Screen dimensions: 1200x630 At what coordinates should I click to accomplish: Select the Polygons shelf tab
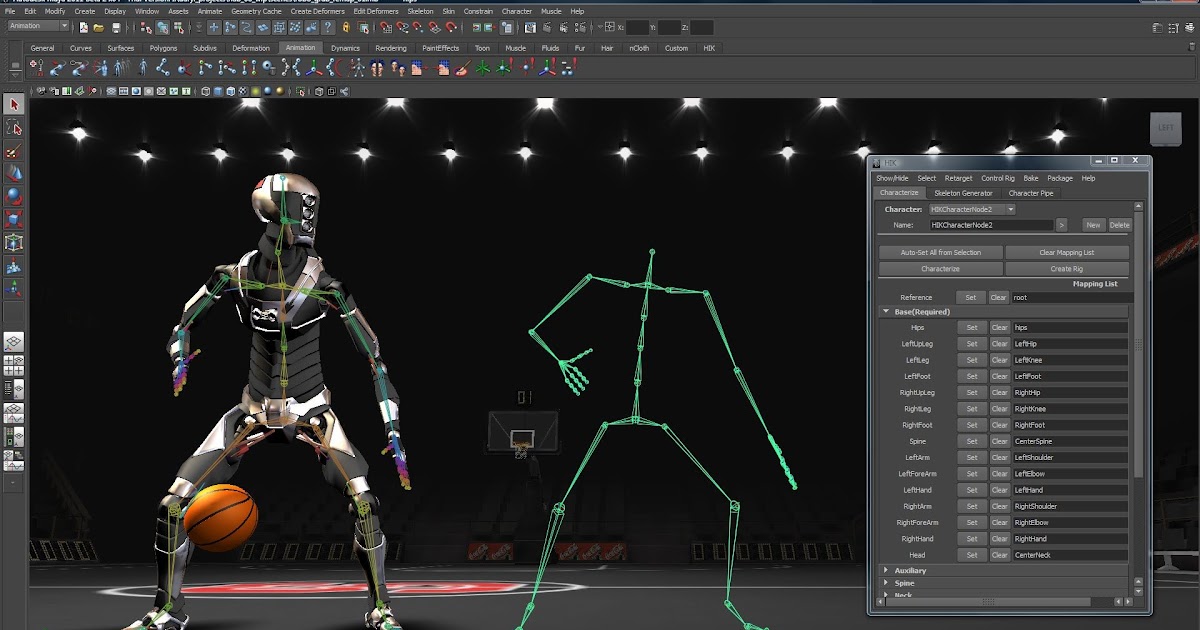point(163,48)
